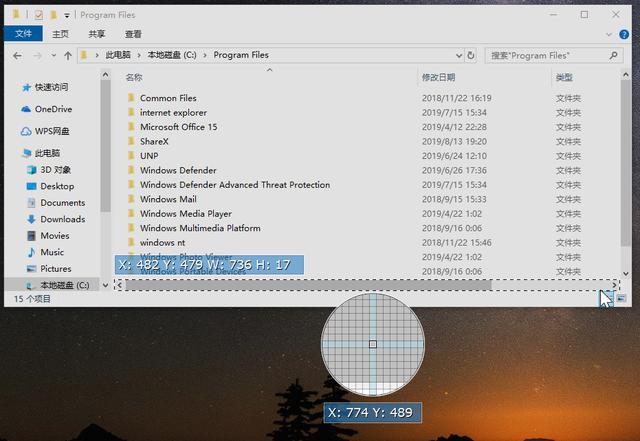Sort by the 类型 column header
This screenshot has height=441, width=640.
coord(564,78)
